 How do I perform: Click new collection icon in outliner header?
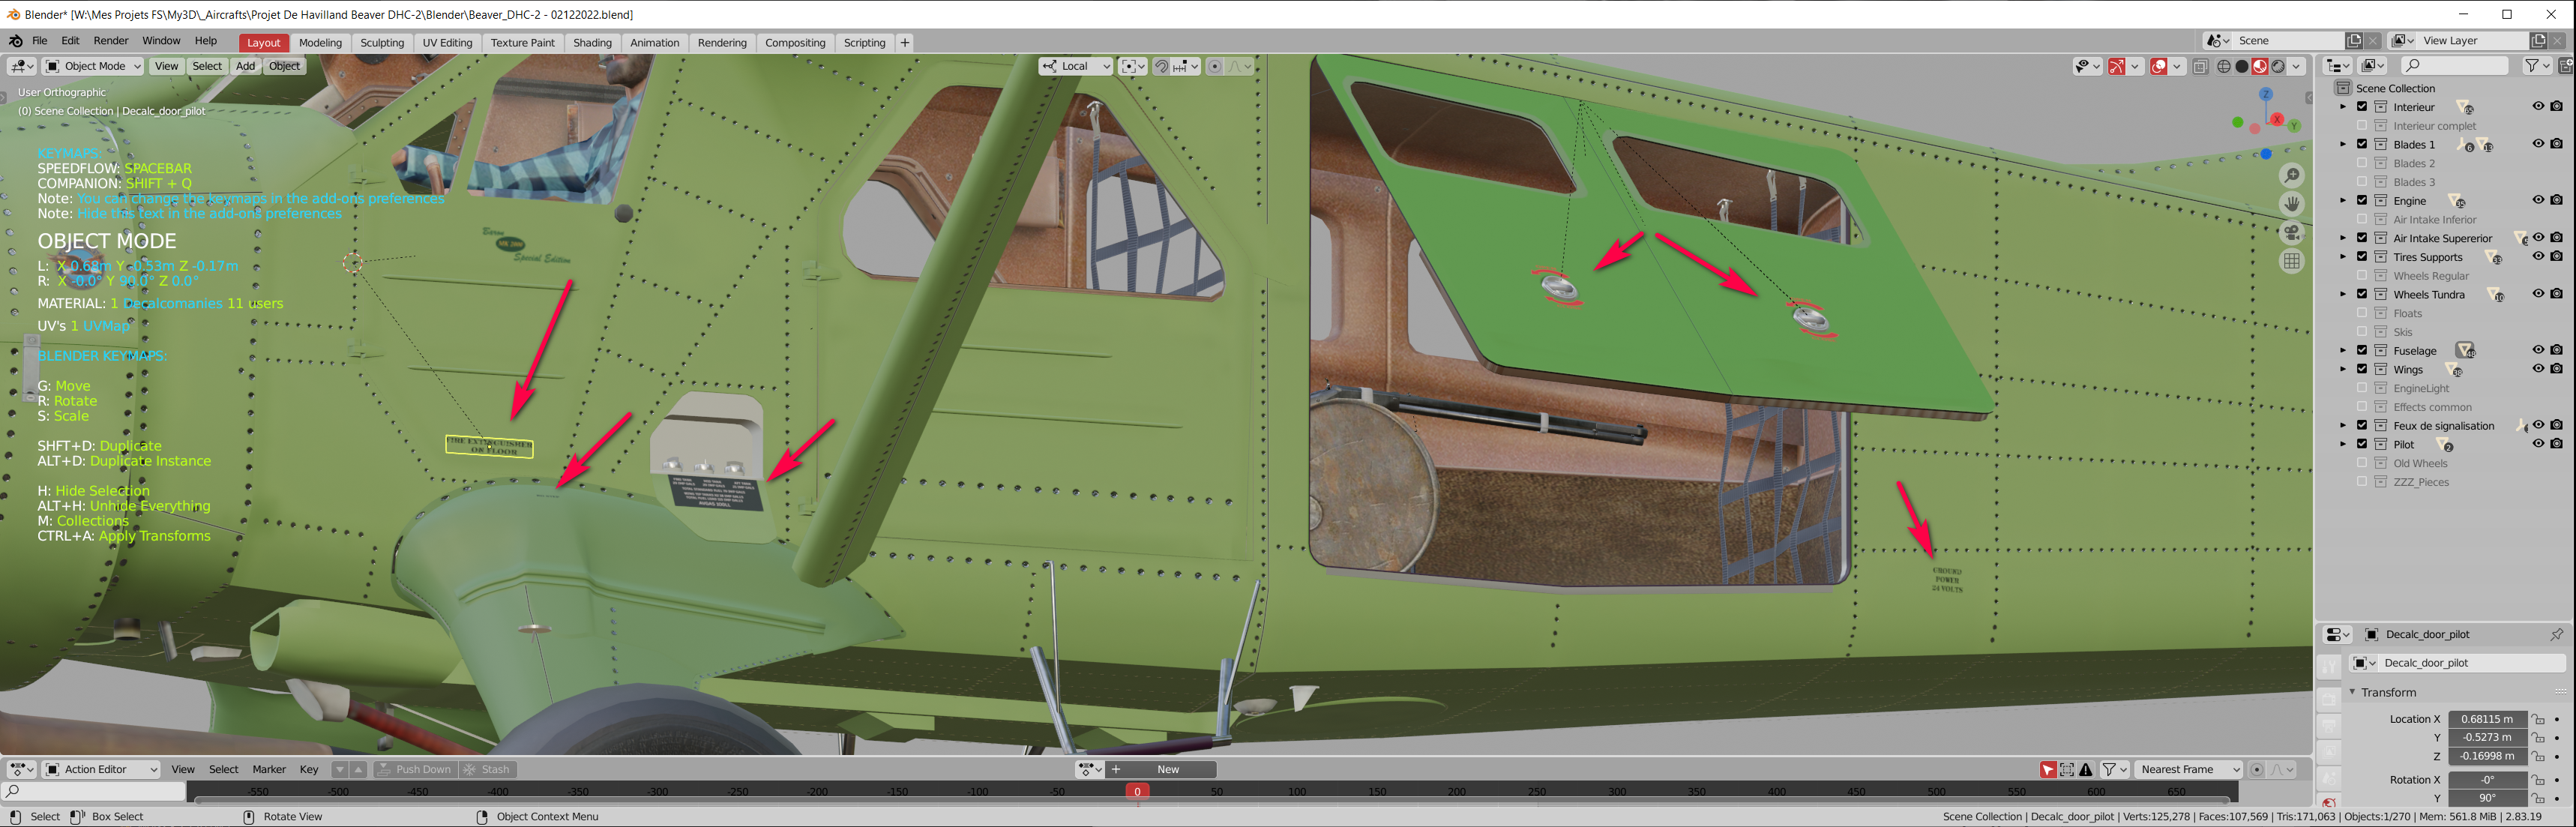pyautogui.click(x=2567, y=66)
